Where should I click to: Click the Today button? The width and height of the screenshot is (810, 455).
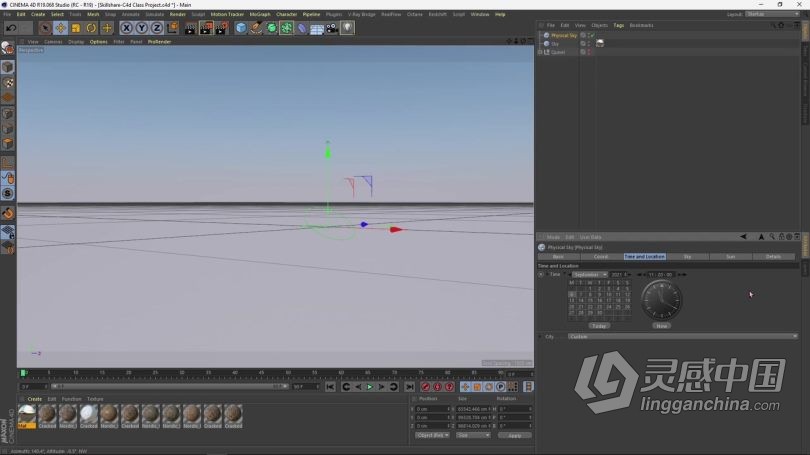(599, 326)
